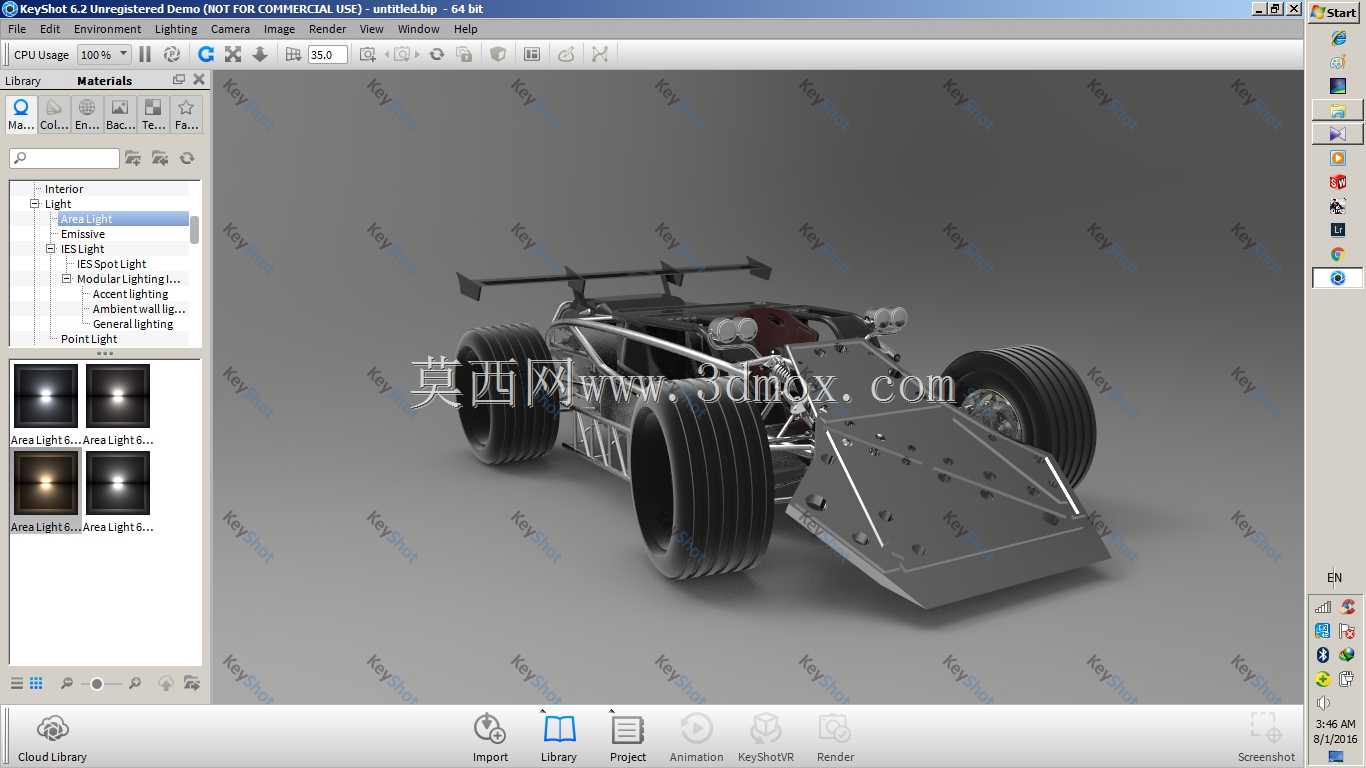The width and height of the screenshot is (1366, 768).
Task: Switch to the Environments library tab
Action: click(87, 114)
